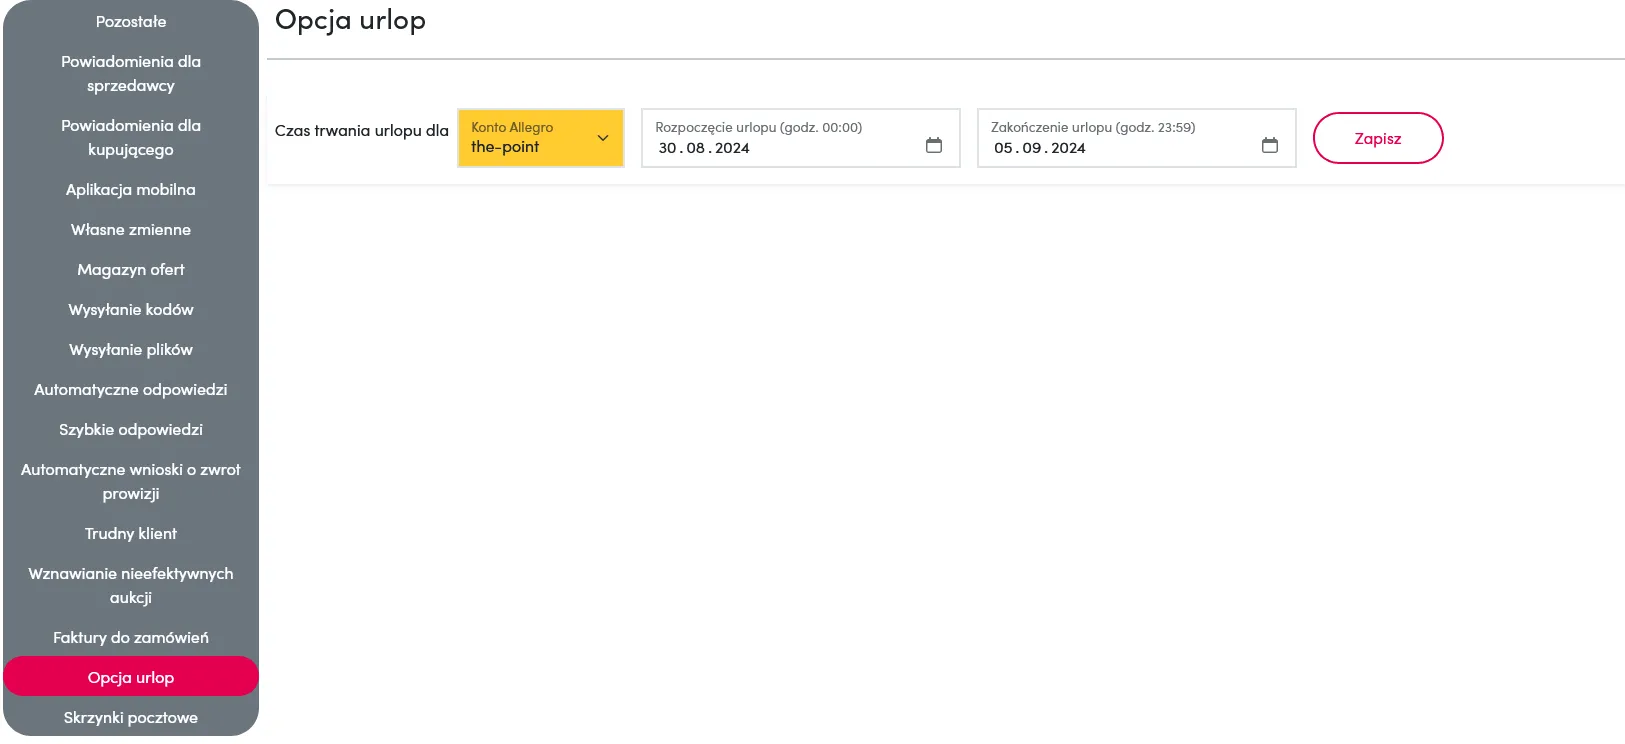
Task: Go to Trudny klient section
Action: click(131, 534)
